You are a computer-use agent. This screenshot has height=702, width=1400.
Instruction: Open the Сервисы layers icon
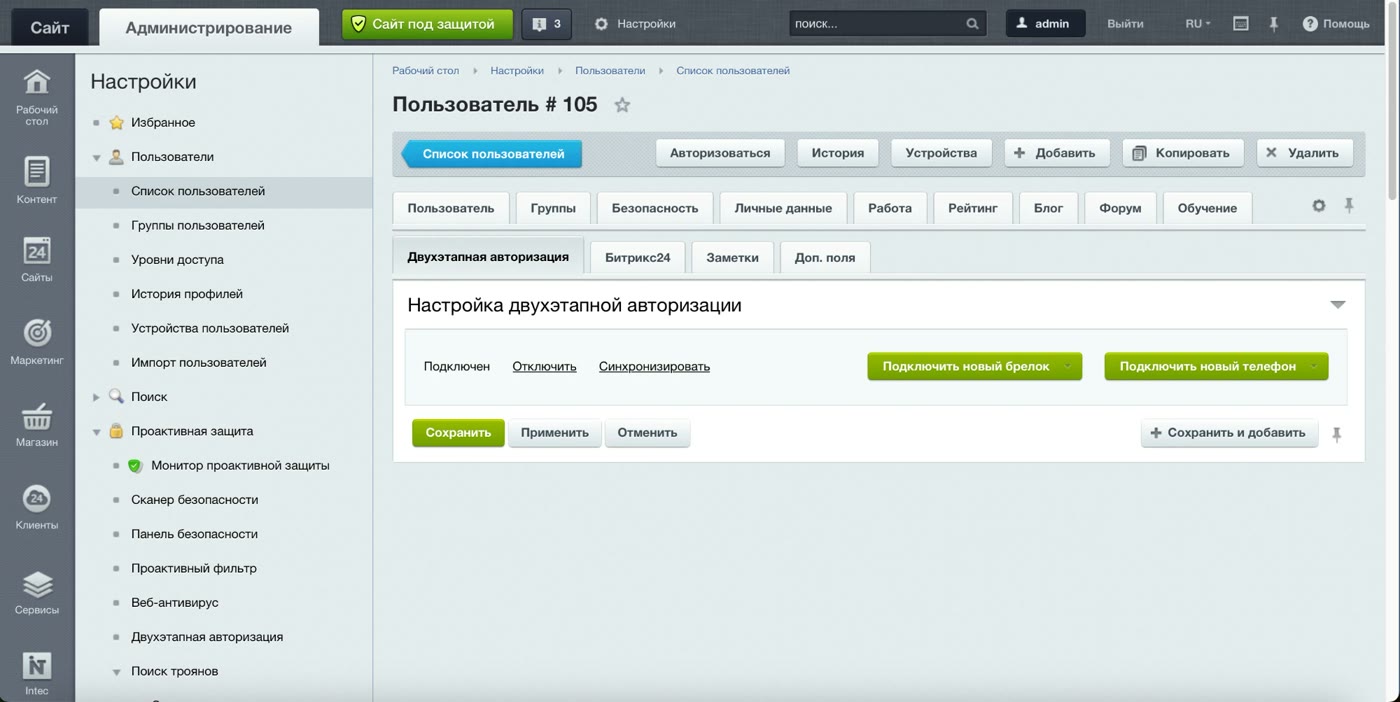click(x=37, y=583)
